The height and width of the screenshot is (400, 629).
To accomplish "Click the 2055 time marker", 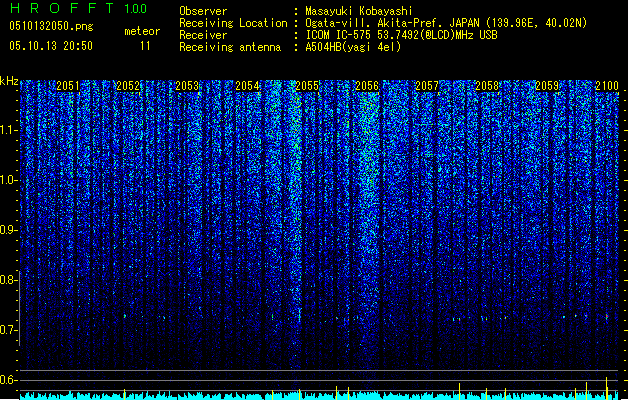I will coord(307,86).
